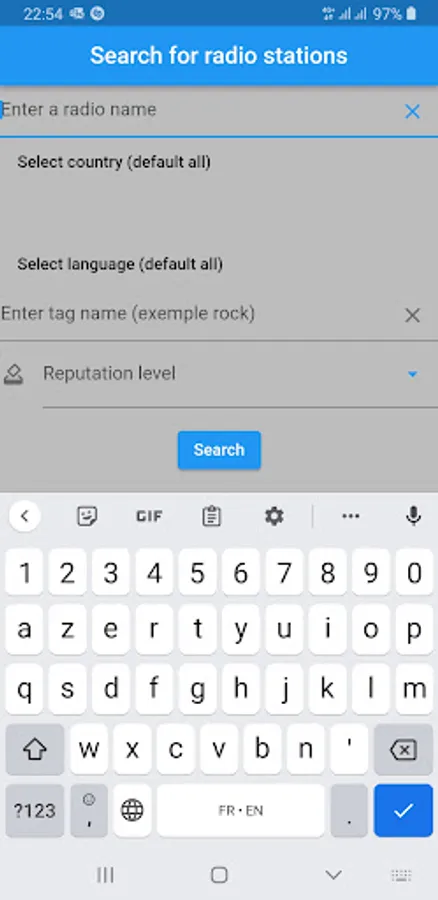Screen dimensions: 438x900
Task: Tap the backspace delete key
Action: pyautogui.click(x=403, y=750)
